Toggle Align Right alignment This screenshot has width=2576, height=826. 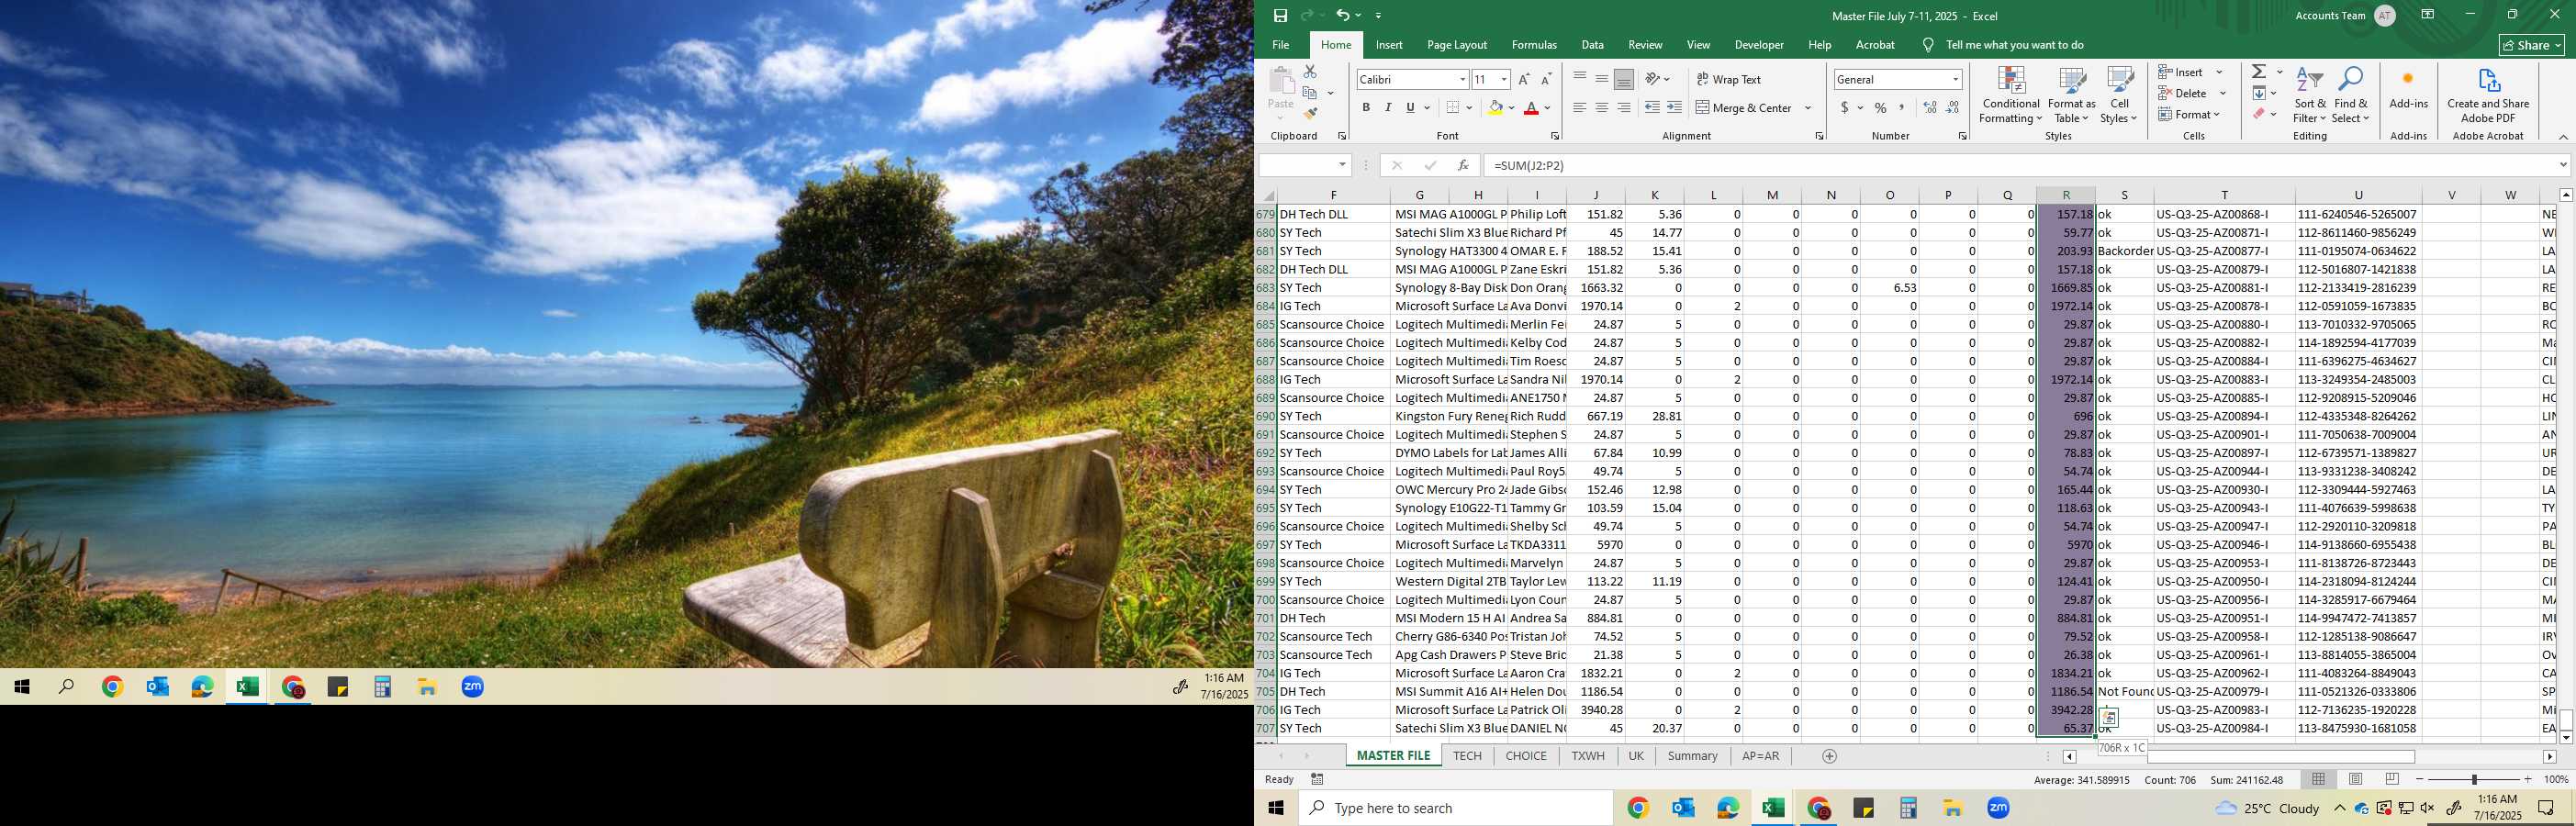point(1623,107)
